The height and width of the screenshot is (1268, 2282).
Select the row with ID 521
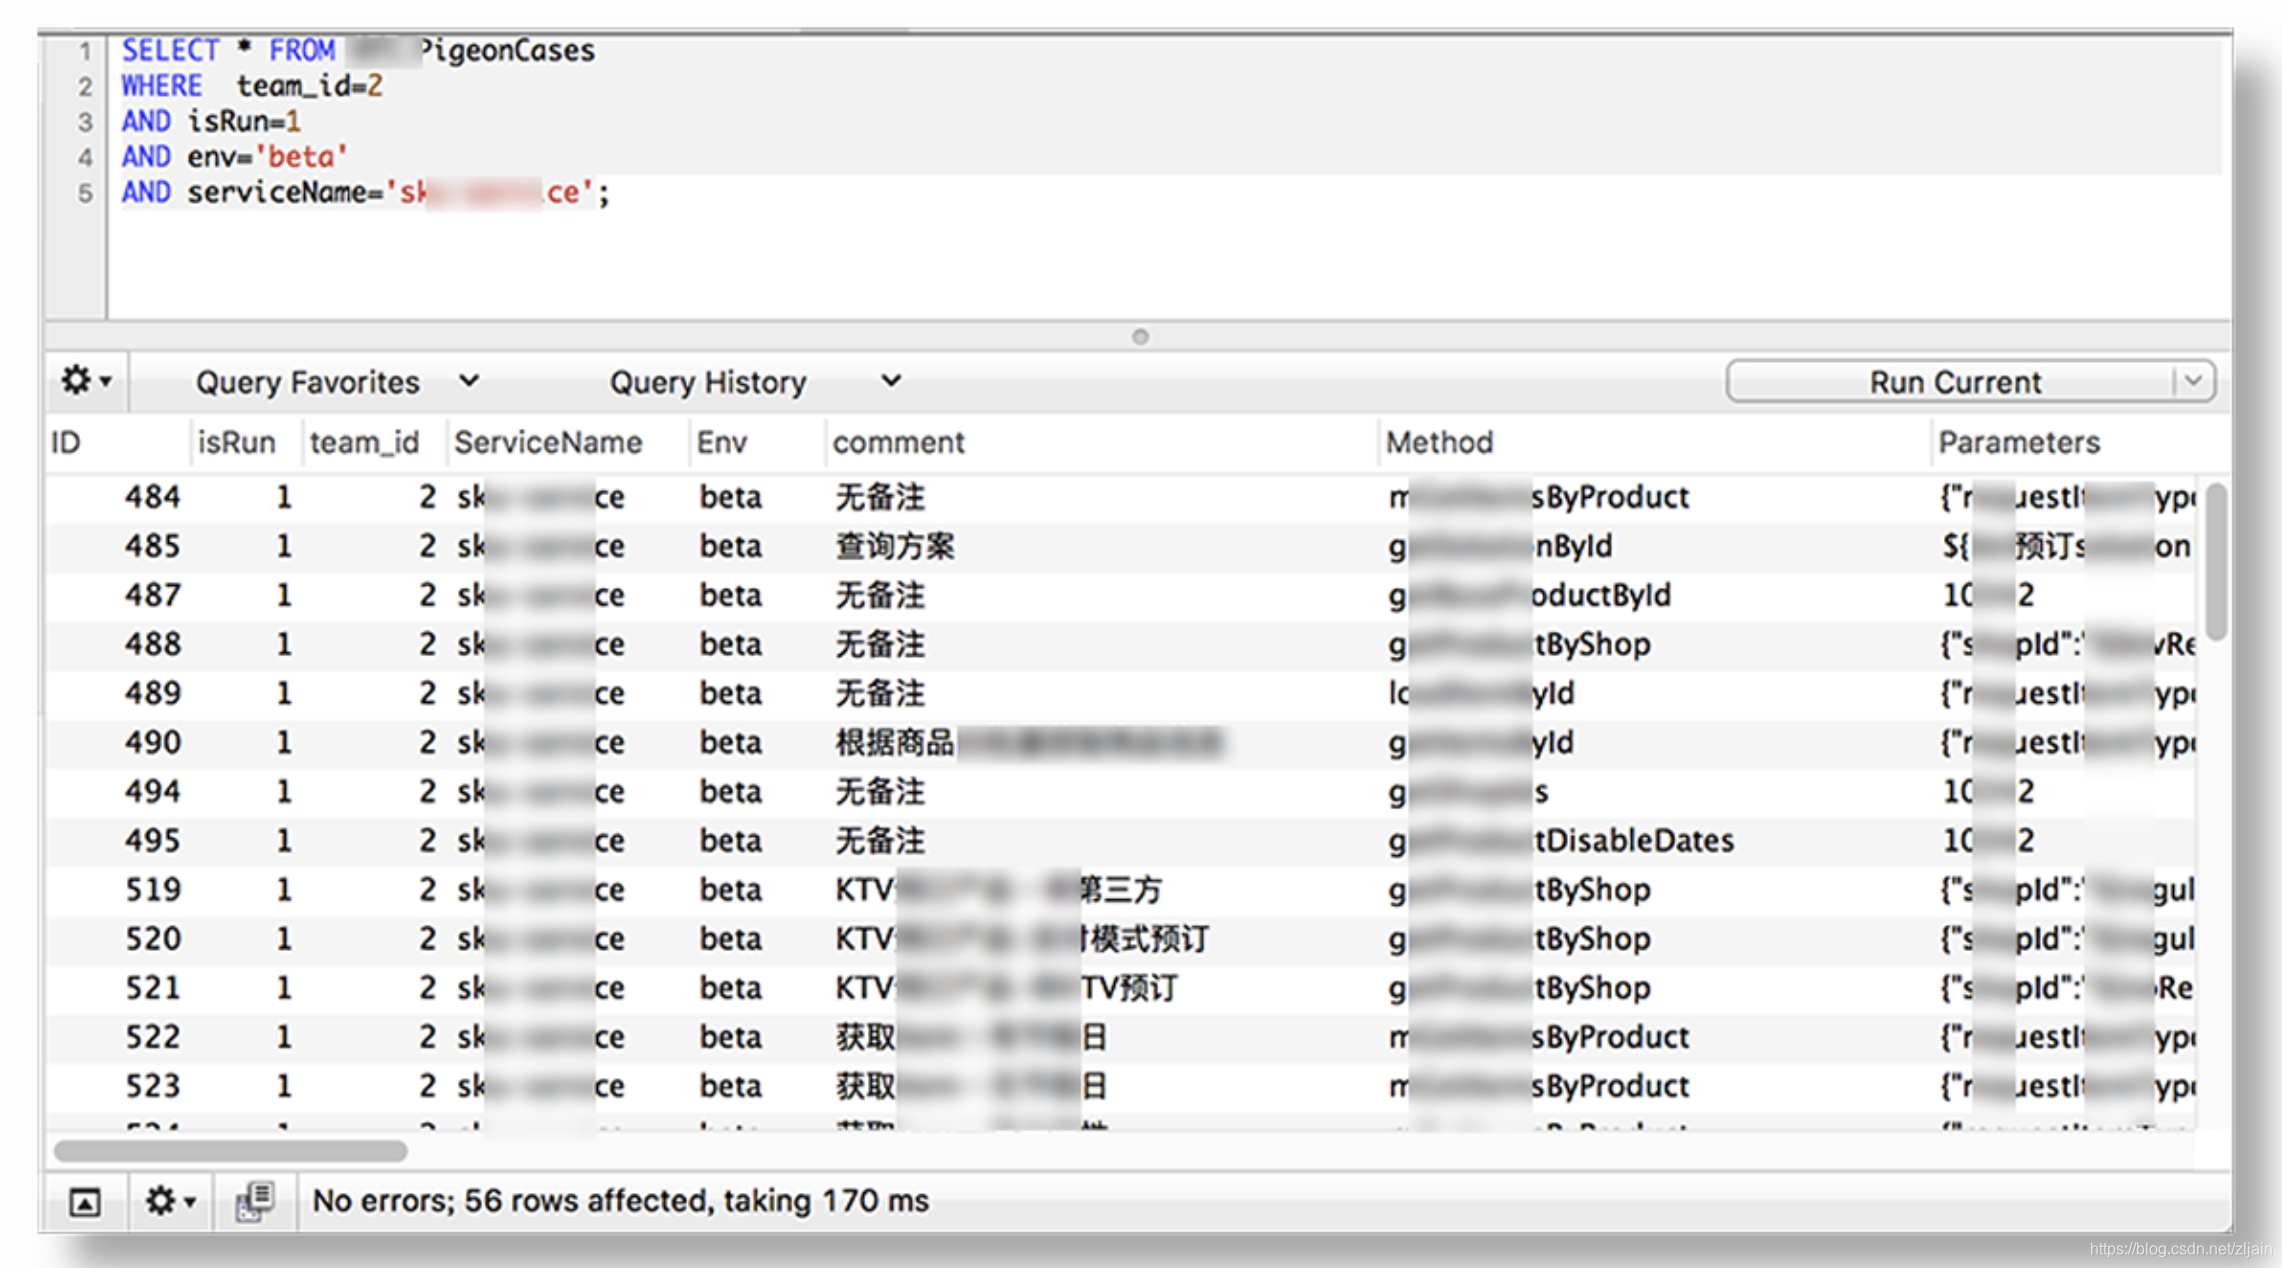pyautogui.click(x=1120, y=987)
